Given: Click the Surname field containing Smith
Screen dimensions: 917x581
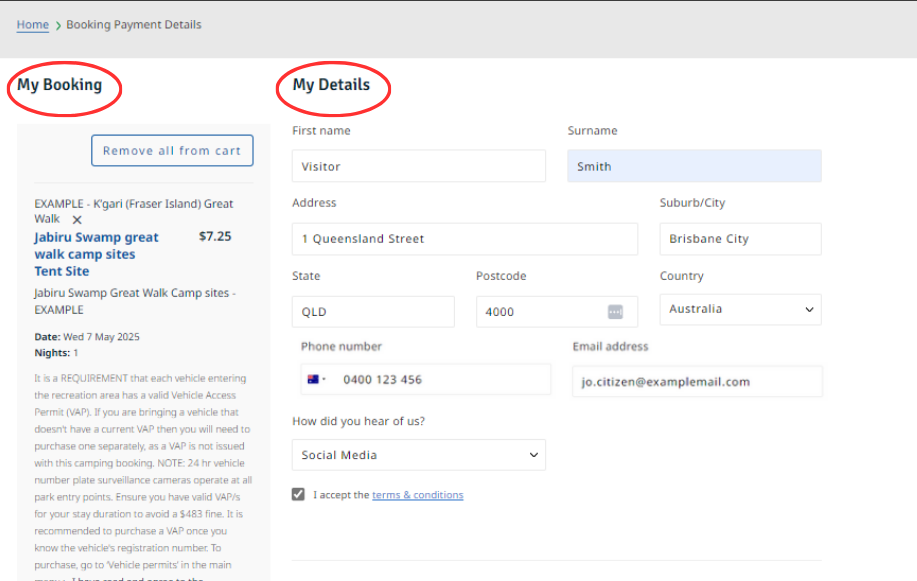Looking at the screenshot, I should click(x=694, y=166).
